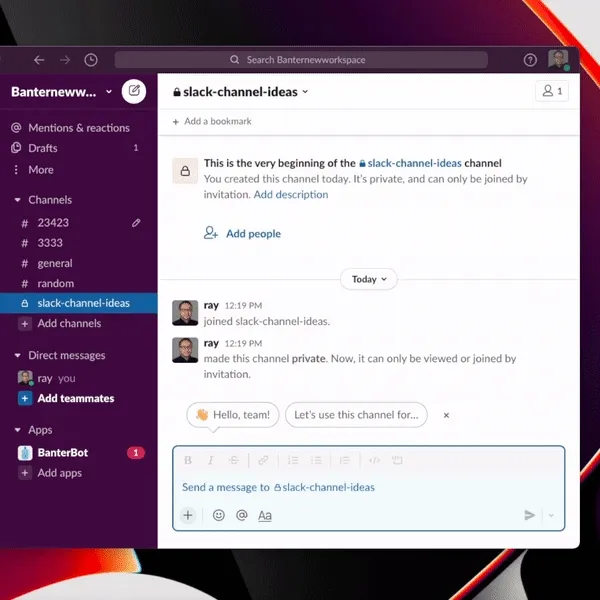Click the slack-channel-ideas link in the intro
Viewport: 600px width, 600px height.
pyautogui.click(x=410, y=163)
